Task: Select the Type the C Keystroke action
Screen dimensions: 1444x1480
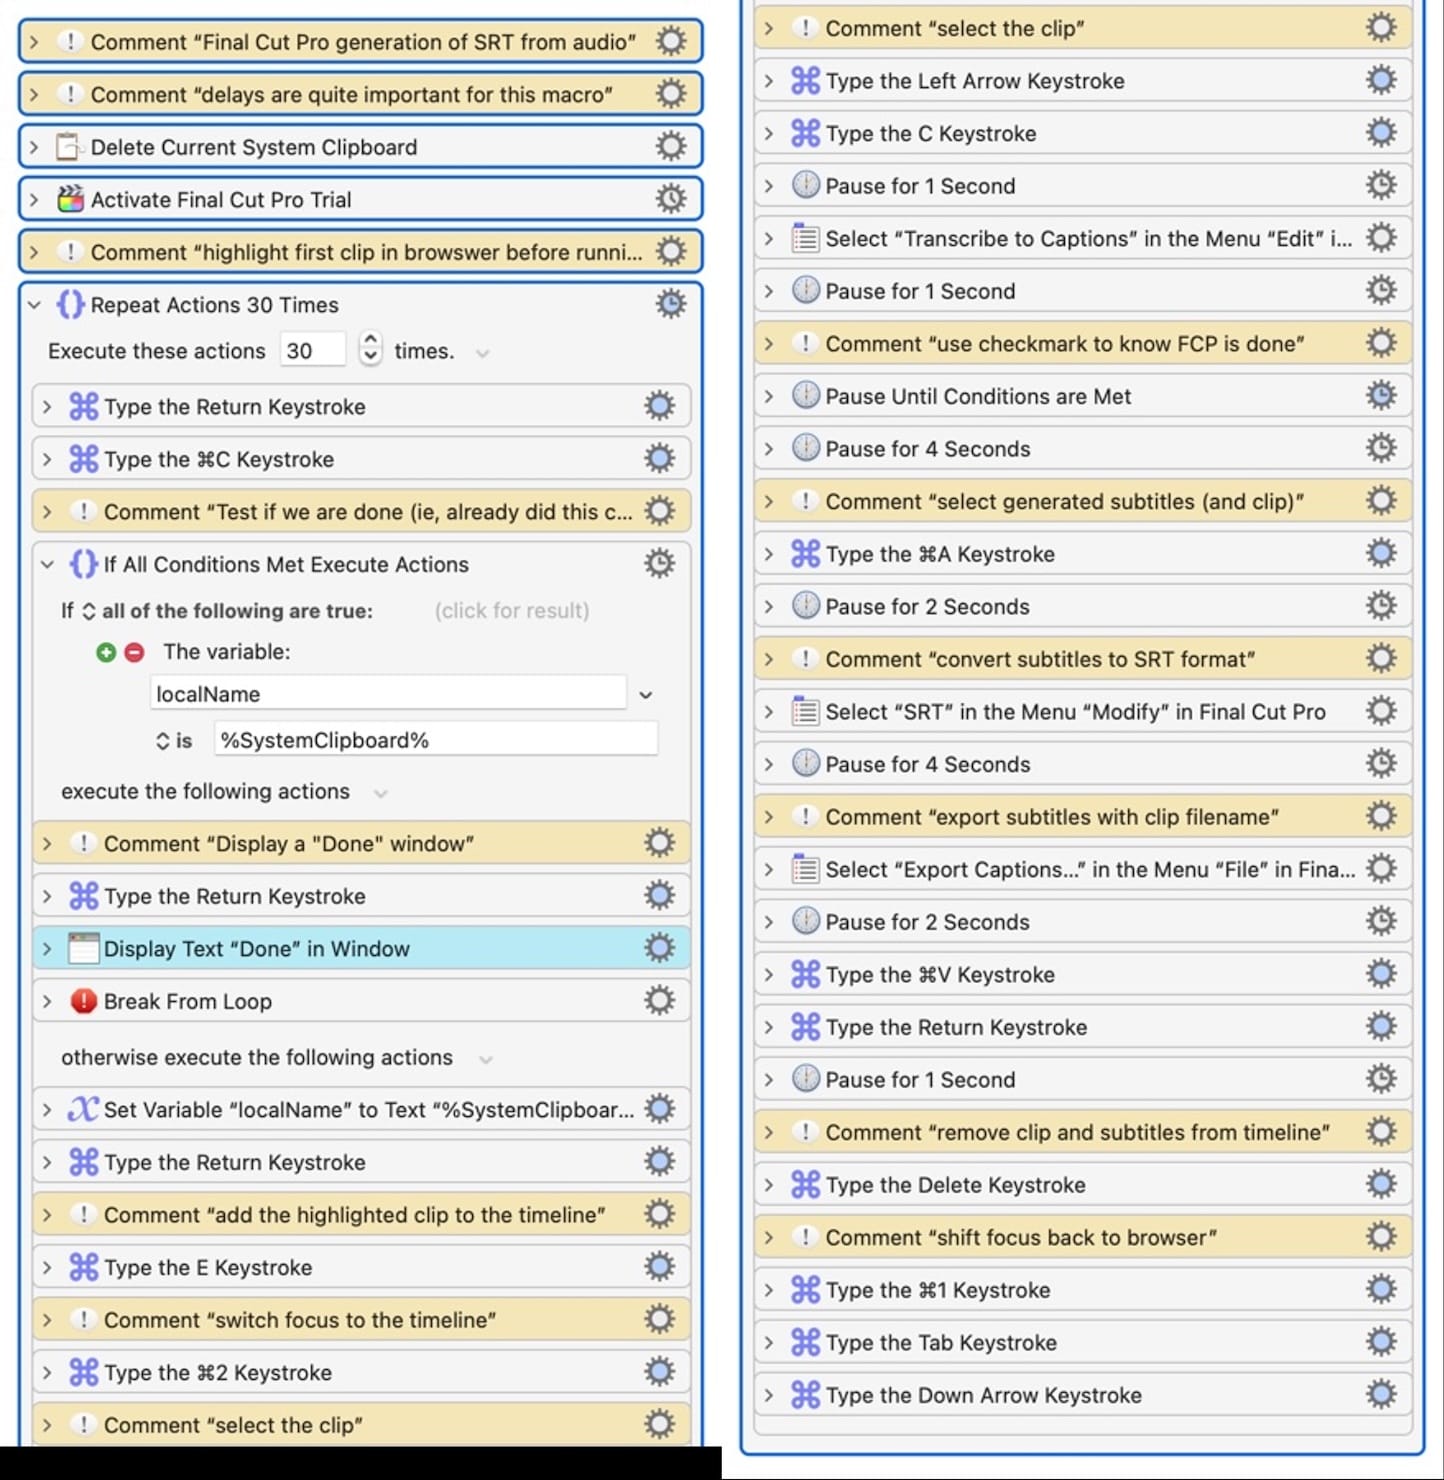Action: coord(1082,133)
